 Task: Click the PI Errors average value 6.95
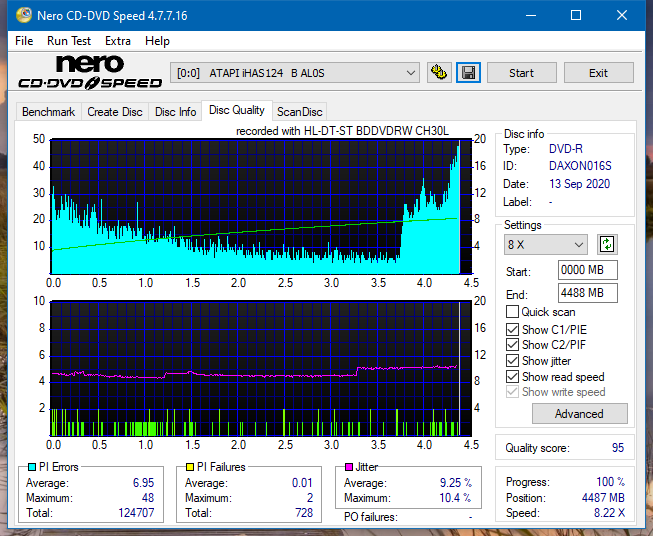[x=144, y=483]
